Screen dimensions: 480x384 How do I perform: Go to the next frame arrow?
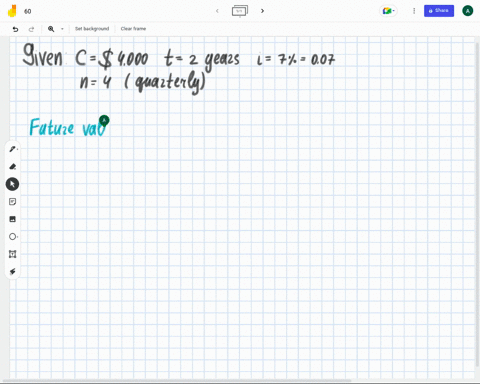(x=262, y=11)
